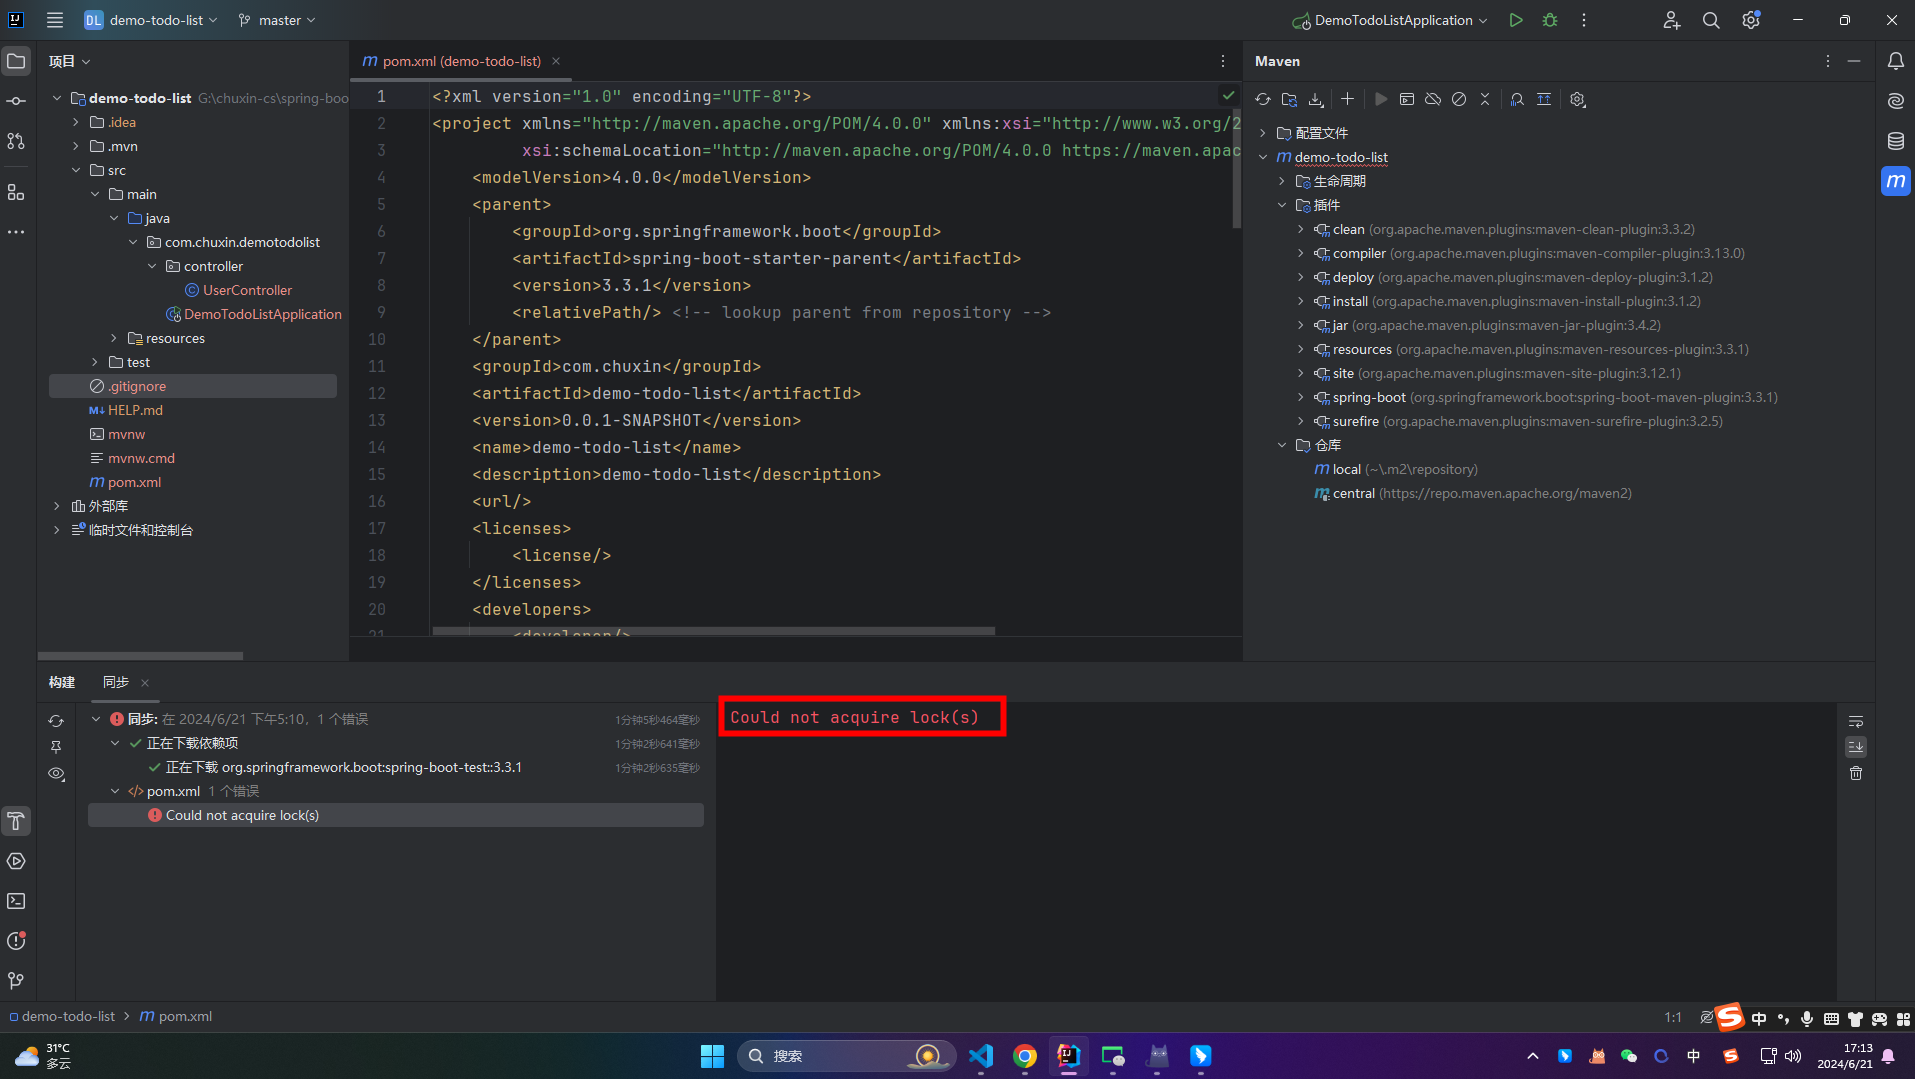
Task: Open the Project tool window icon
Action: tap(16, 61)
